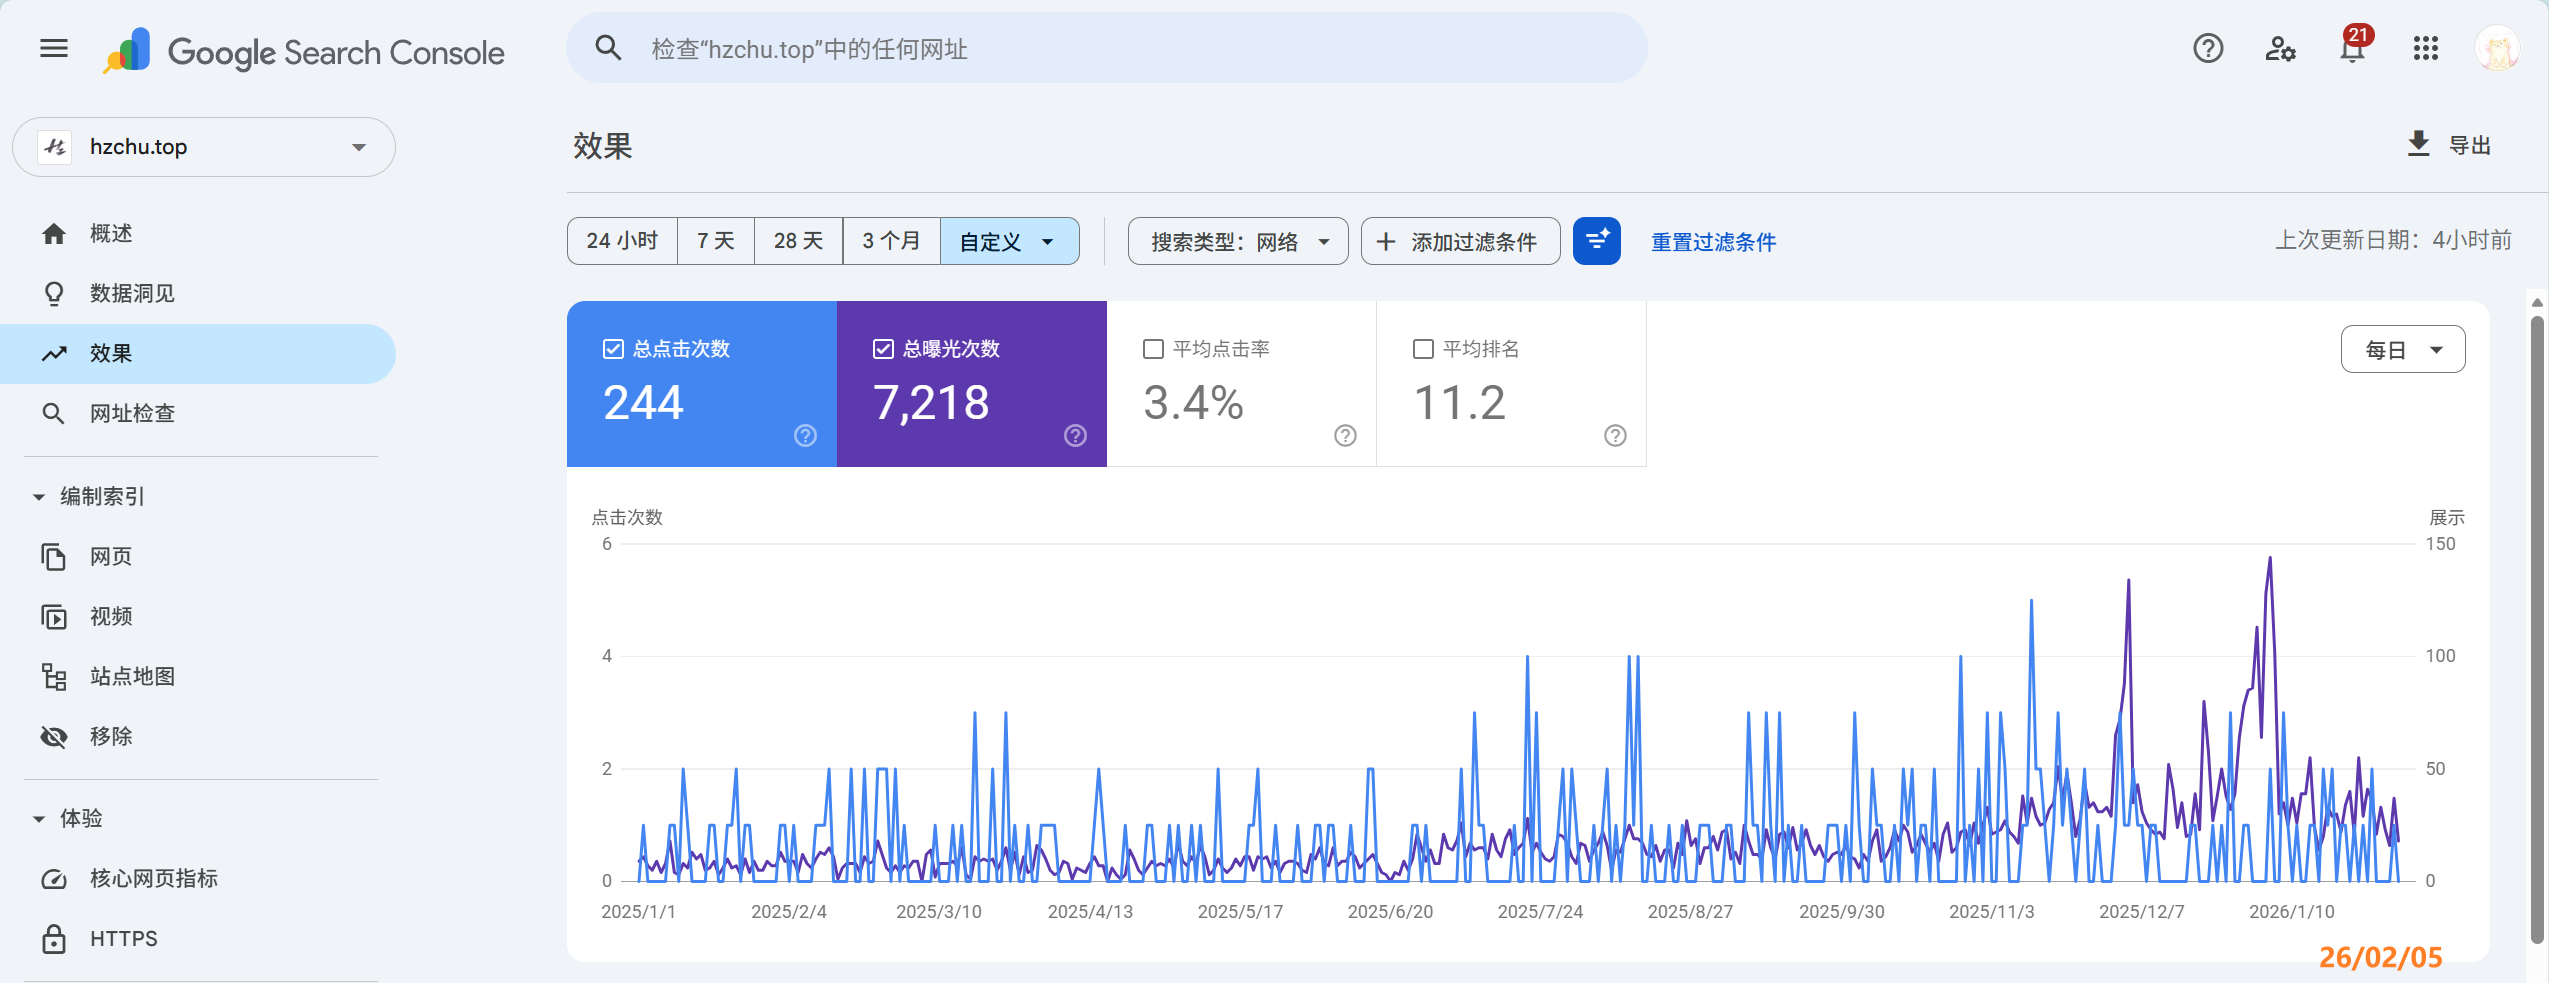The image size is (2549, 983).
Task: Uncheck the 总曝光次数 checkbox
Action: coord(883,348)
